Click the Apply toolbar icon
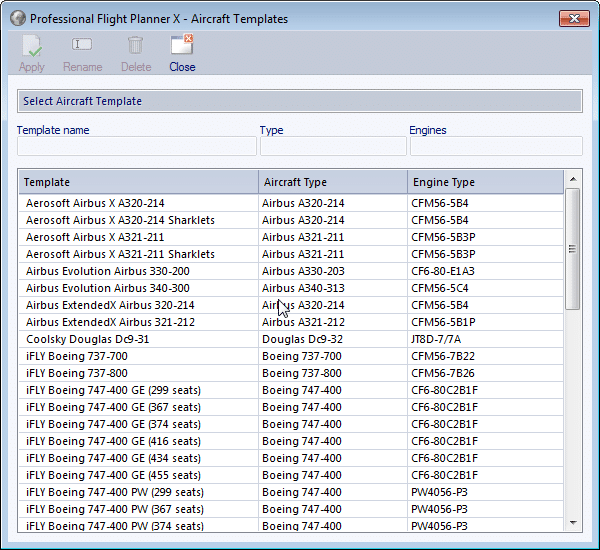This screenshot has height=550, width=600. click(x=32, y=46)
